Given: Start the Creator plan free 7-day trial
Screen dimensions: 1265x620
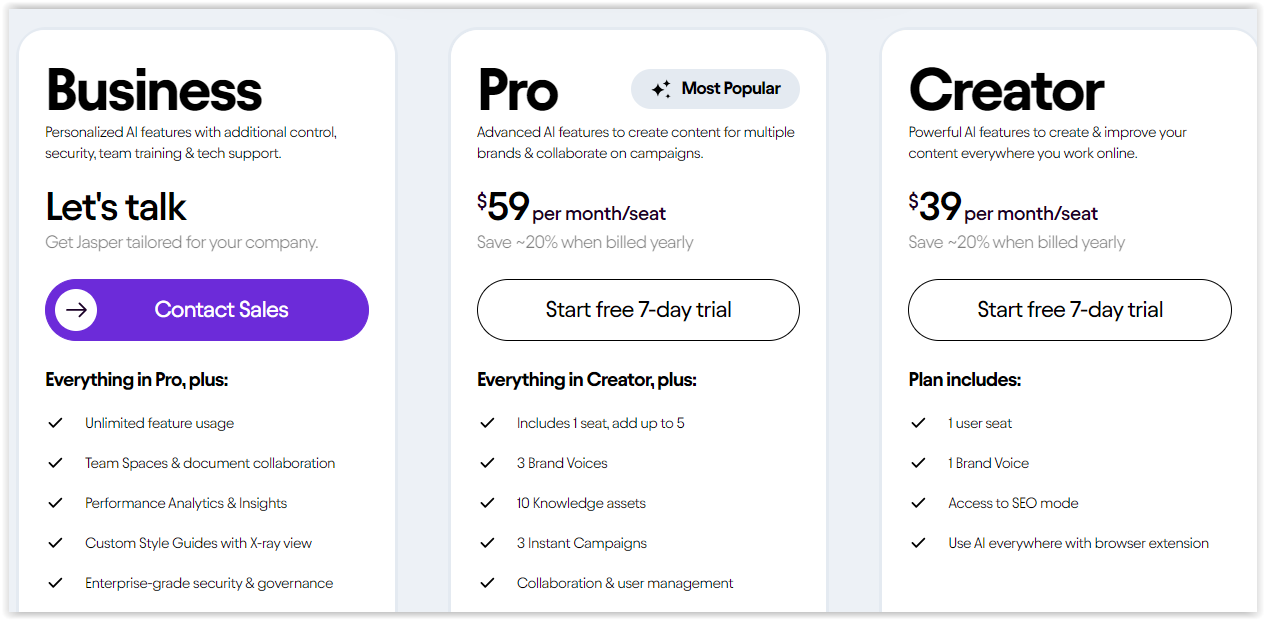Looking at the screenshot, I should pos(1069,310).
